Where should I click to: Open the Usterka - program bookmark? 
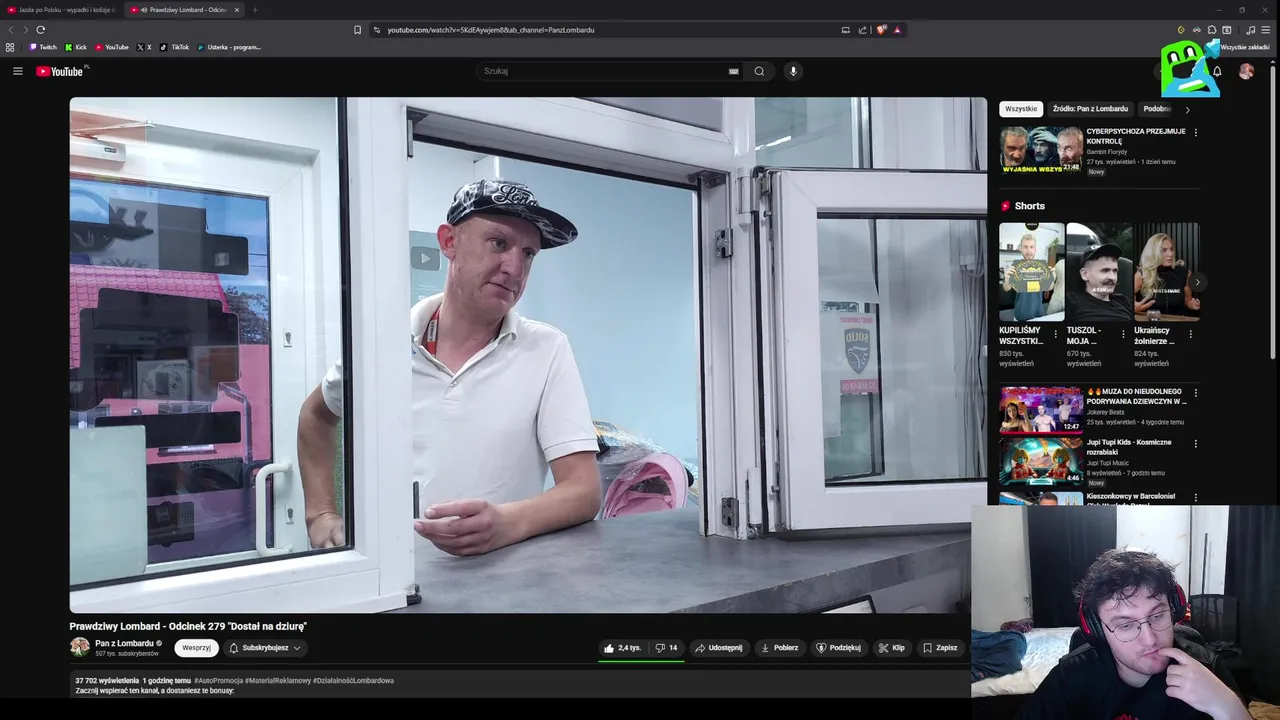coord(229,47)
